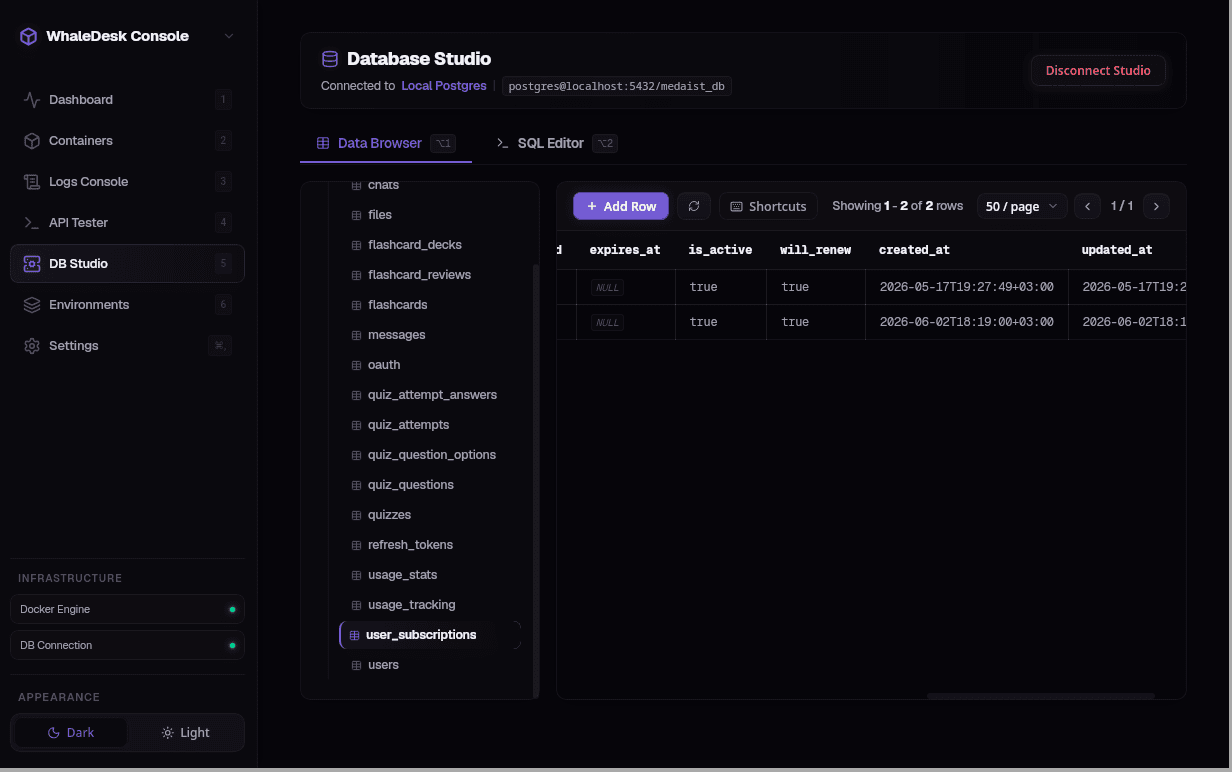Open the Dashboard pulse icon

pos(32,100)
